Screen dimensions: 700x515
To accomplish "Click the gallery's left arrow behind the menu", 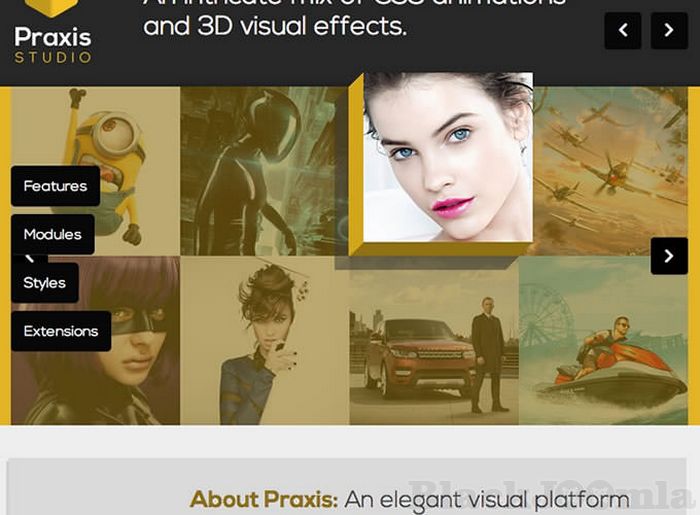I will [x=29, y=258].
